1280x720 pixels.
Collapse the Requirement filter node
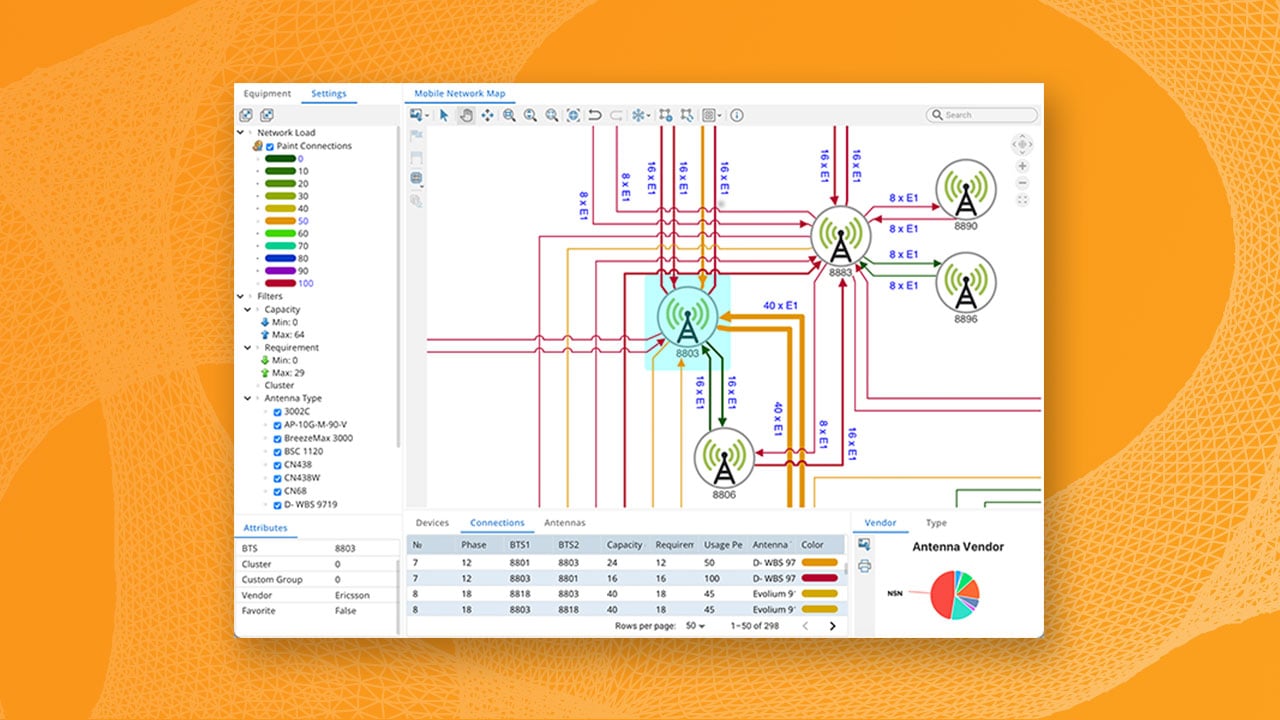coord(248,348)
